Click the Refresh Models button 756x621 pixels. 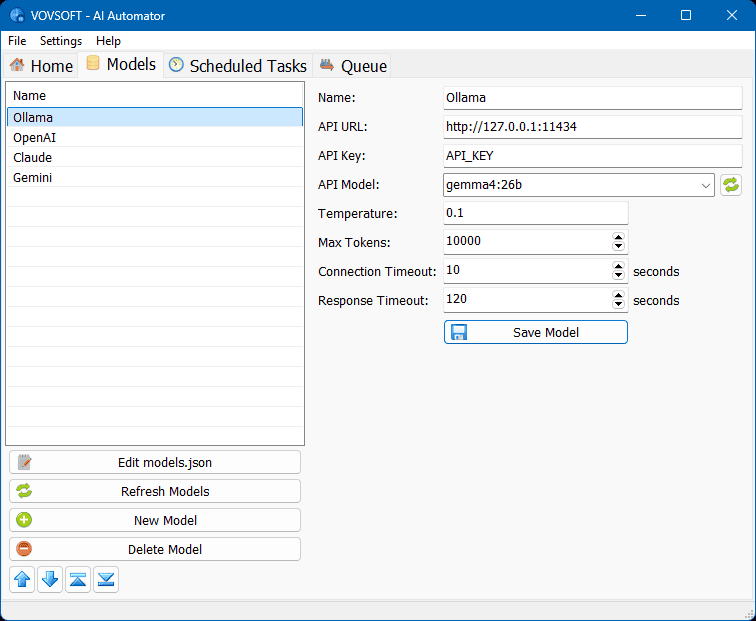155,491
